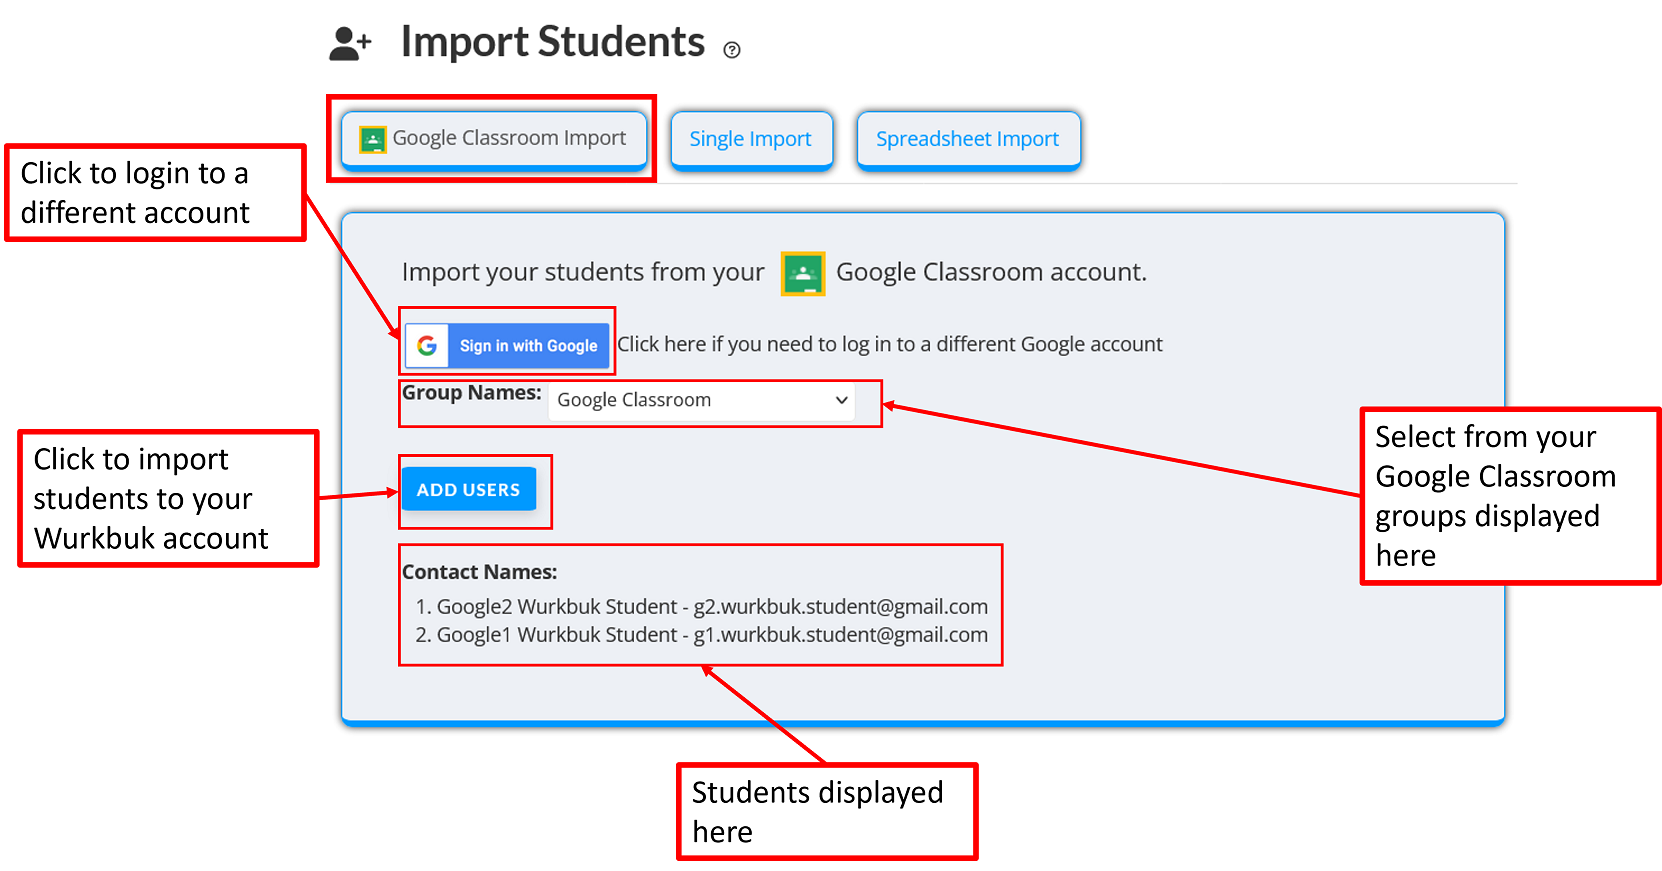Click the Google 'G' logo on the sign-in button
1662x871 pixels.
click(x=428, y=345)
